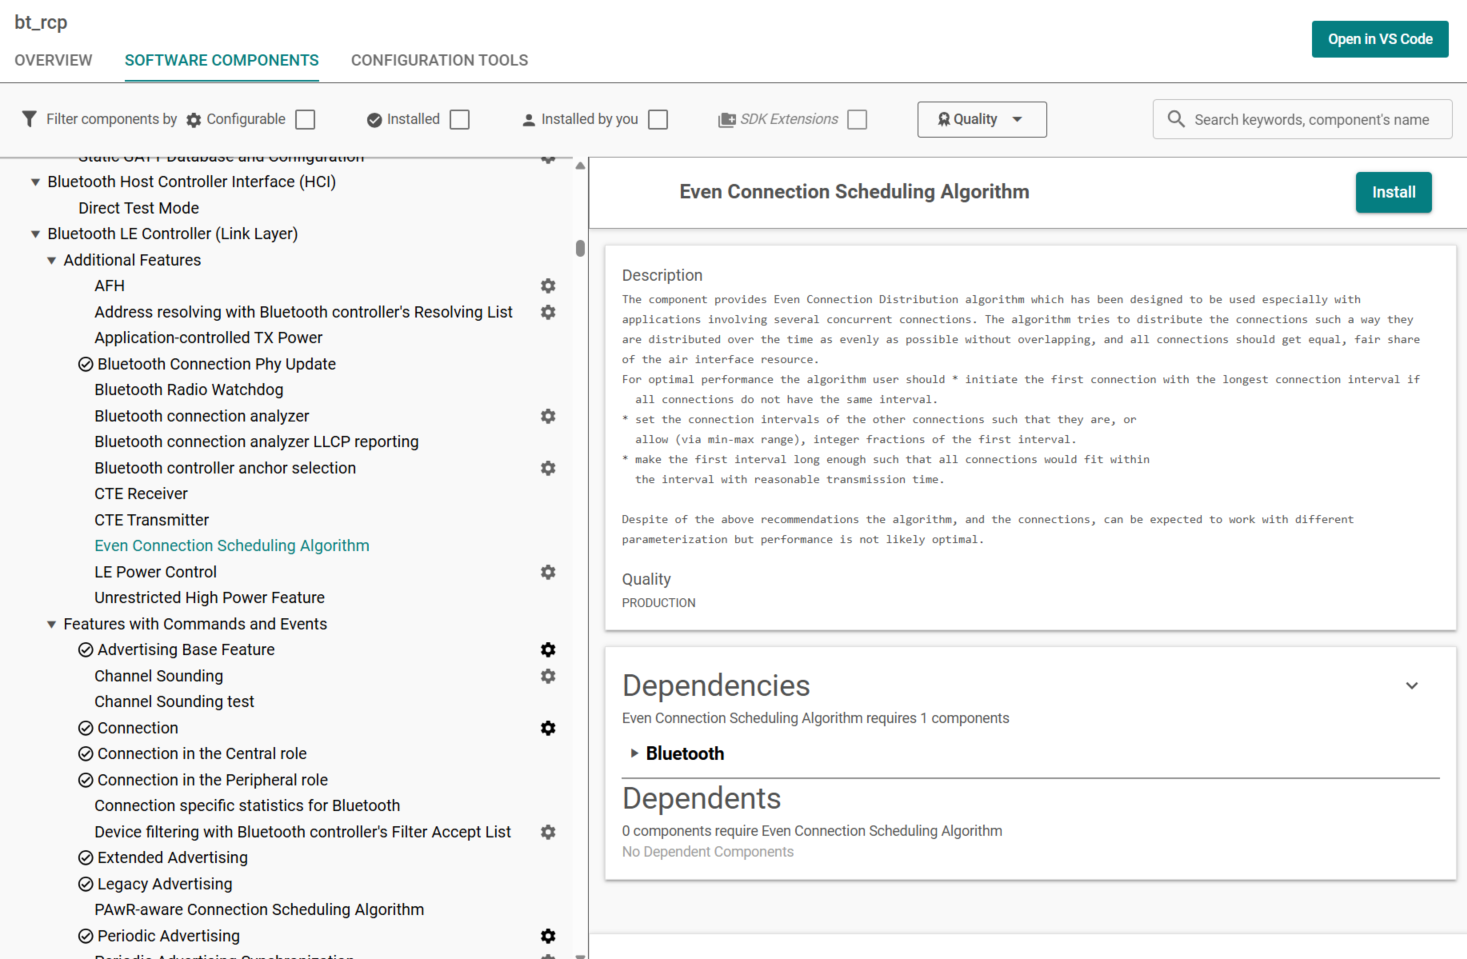Select Unrestricted High Power Feature item
The width and height of the screenshot is (1467, 959).
point(210,598)
